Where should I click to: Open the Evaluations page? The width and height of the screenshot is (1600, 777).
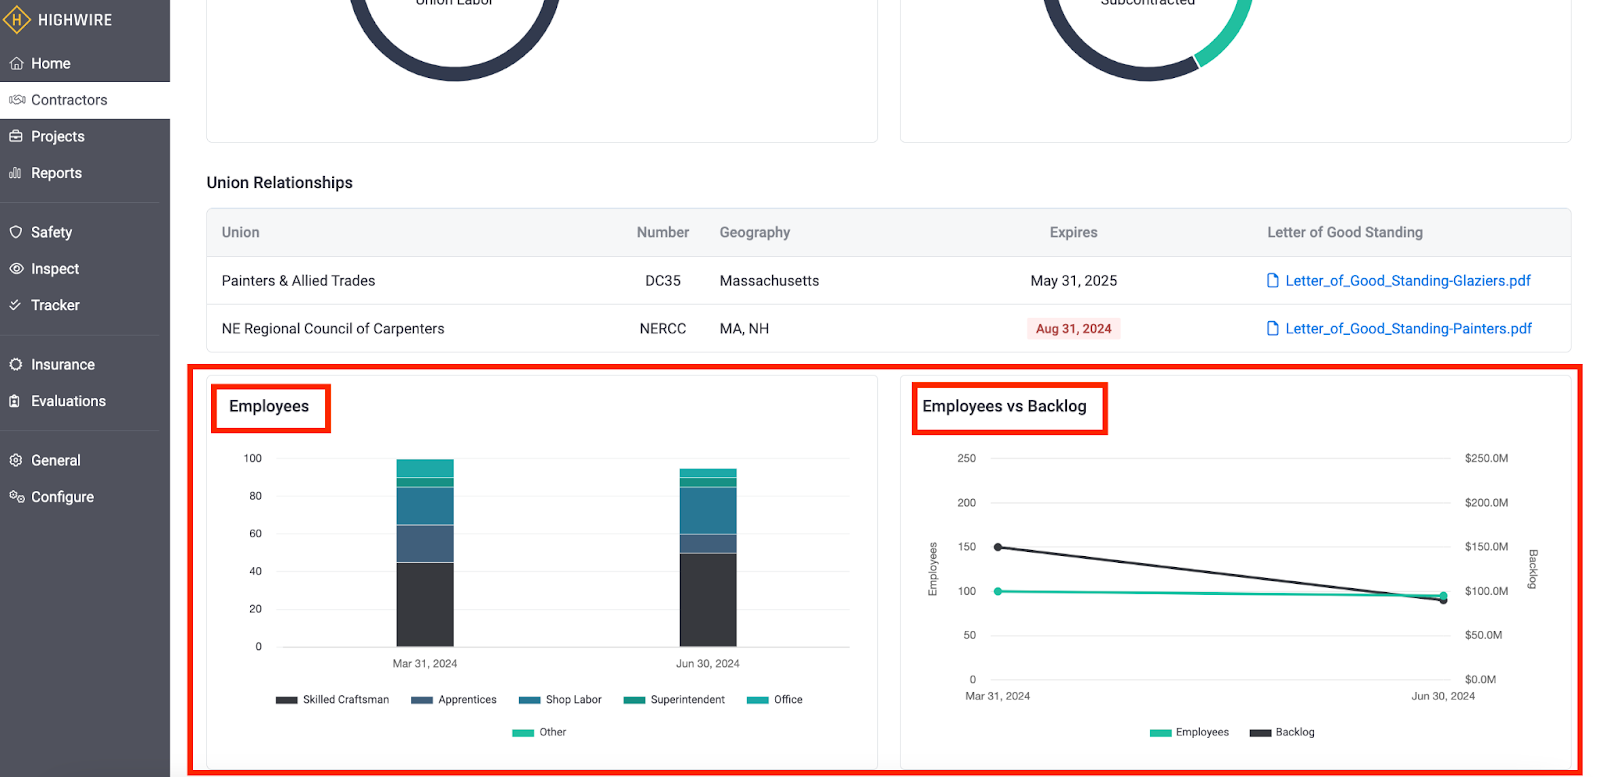click(x=68, y=401)
